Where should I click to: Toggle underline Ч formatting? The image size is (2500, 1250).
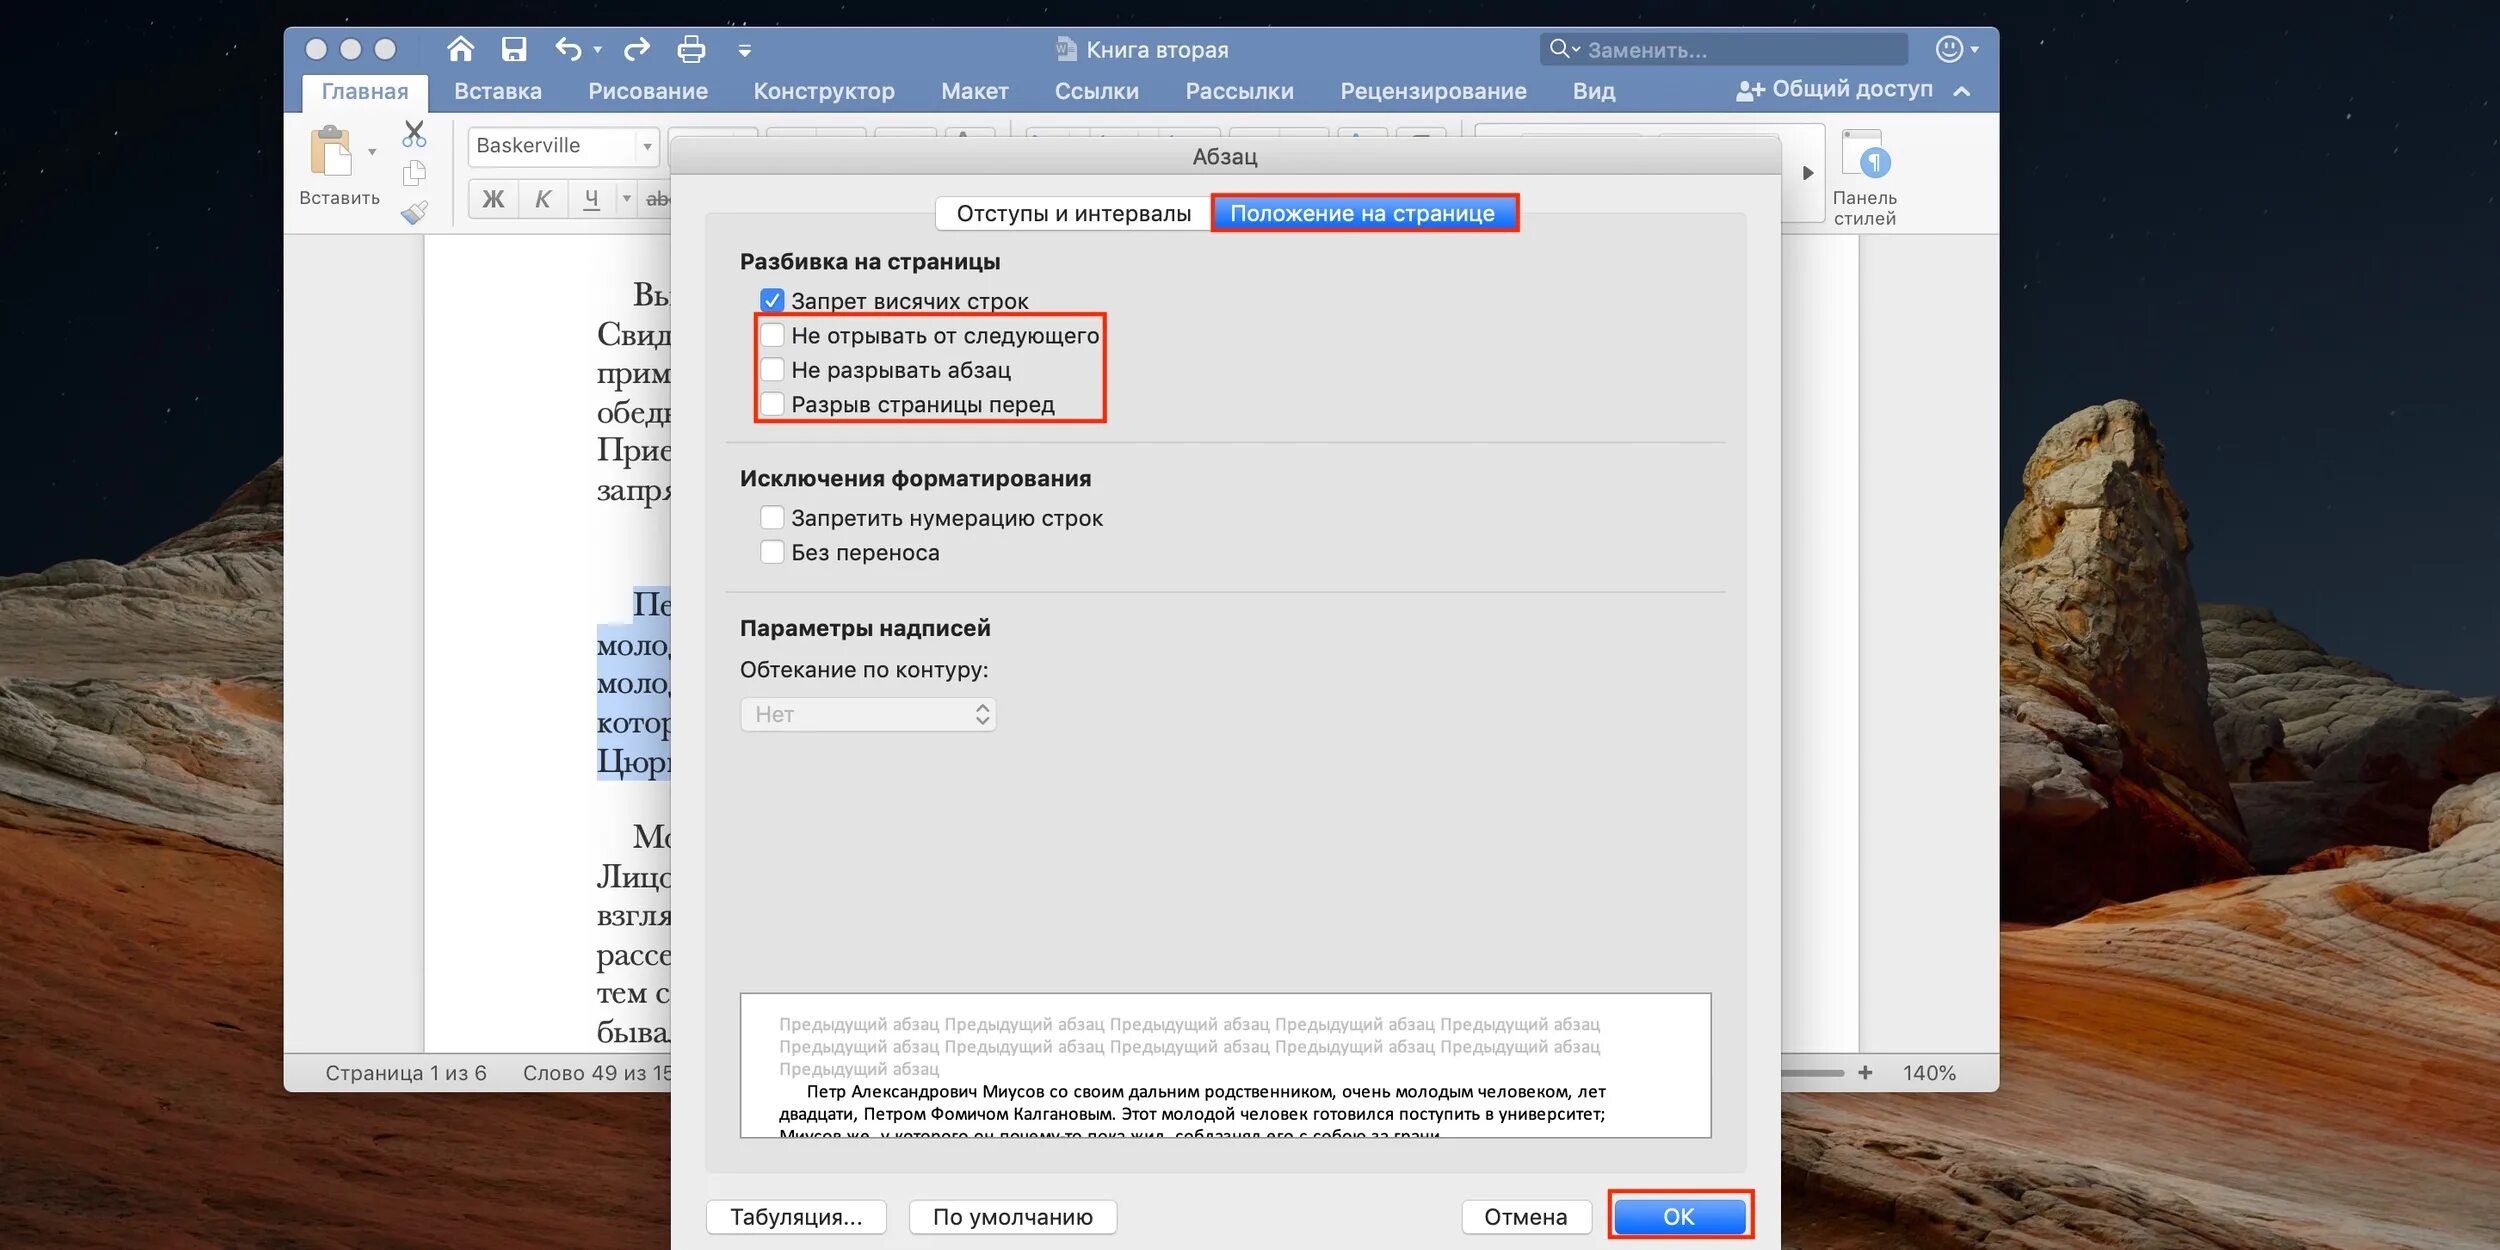(x=592, y=199)
